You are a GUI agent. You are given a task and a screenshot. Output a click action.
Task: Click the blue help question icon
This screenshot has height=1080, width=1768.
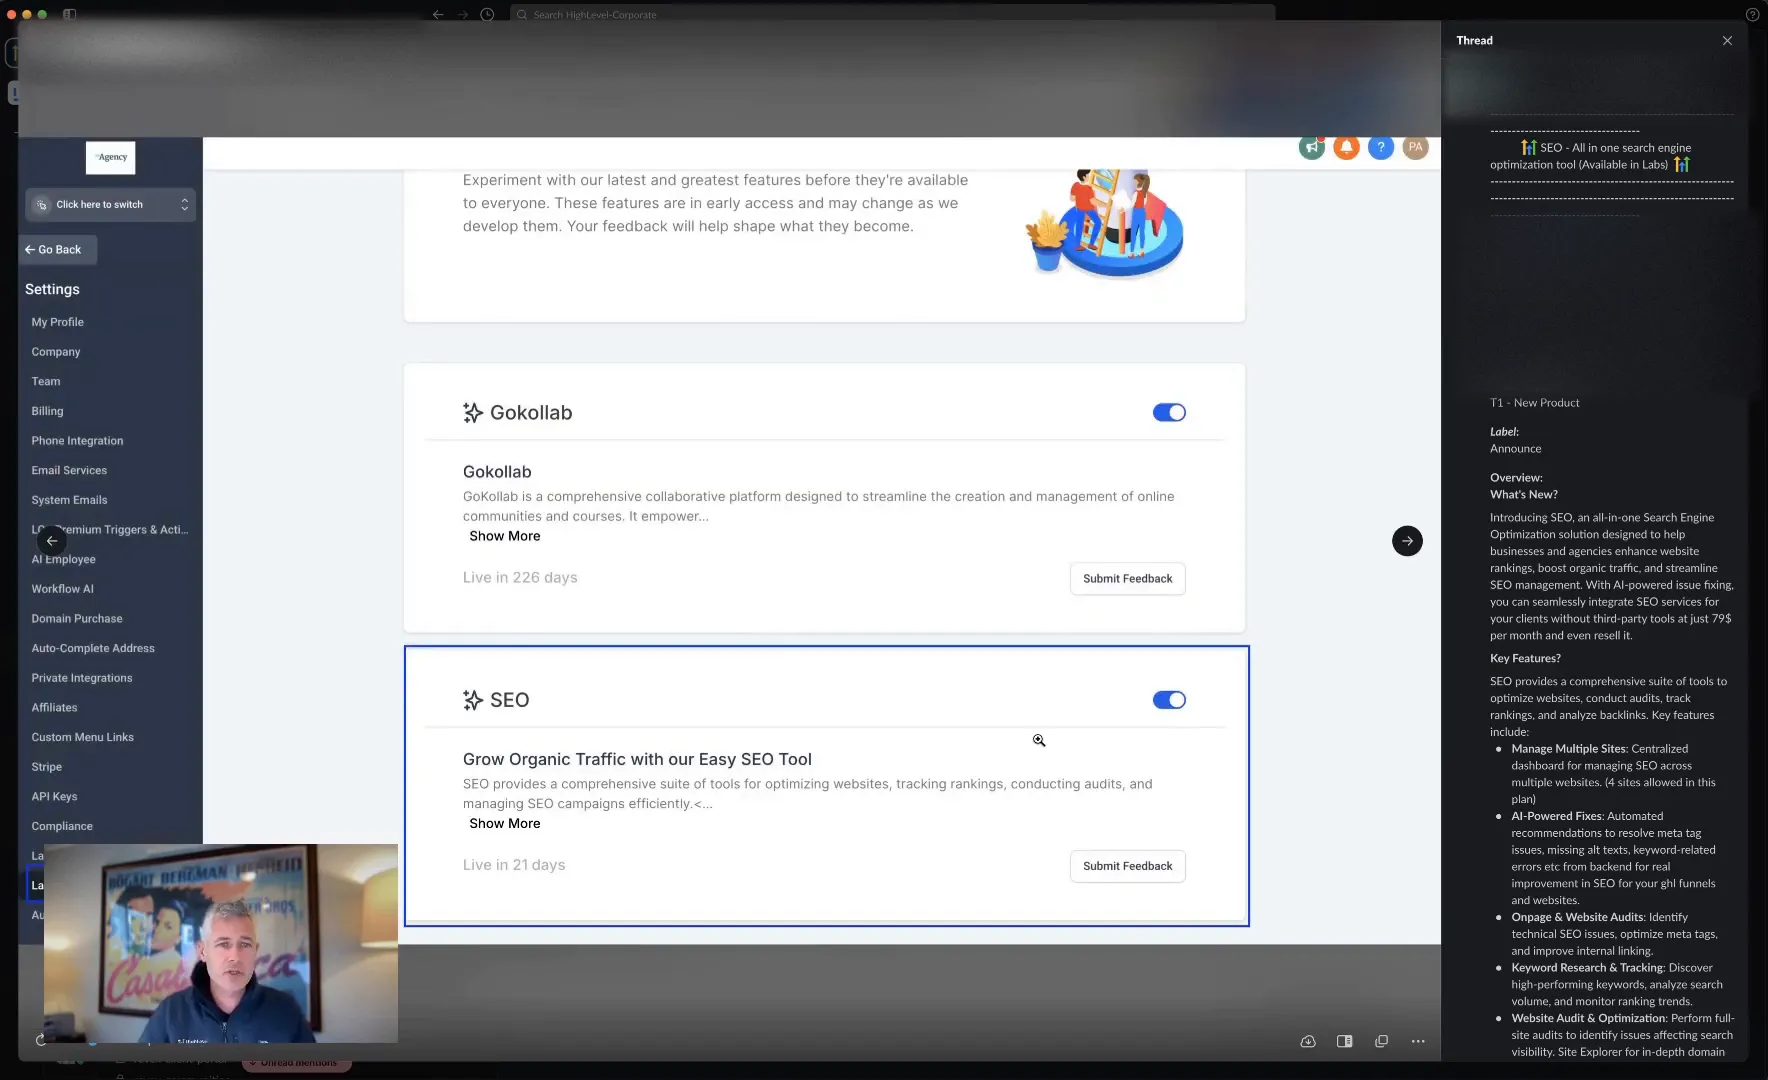click(1381, 147)
